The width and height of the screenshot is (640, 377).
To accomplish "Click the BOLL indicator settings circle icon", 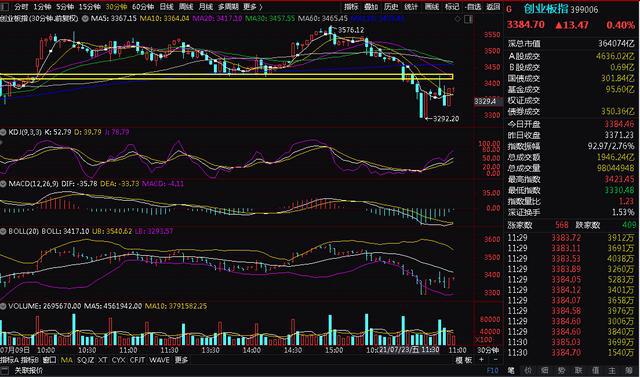I will [3, 231].
